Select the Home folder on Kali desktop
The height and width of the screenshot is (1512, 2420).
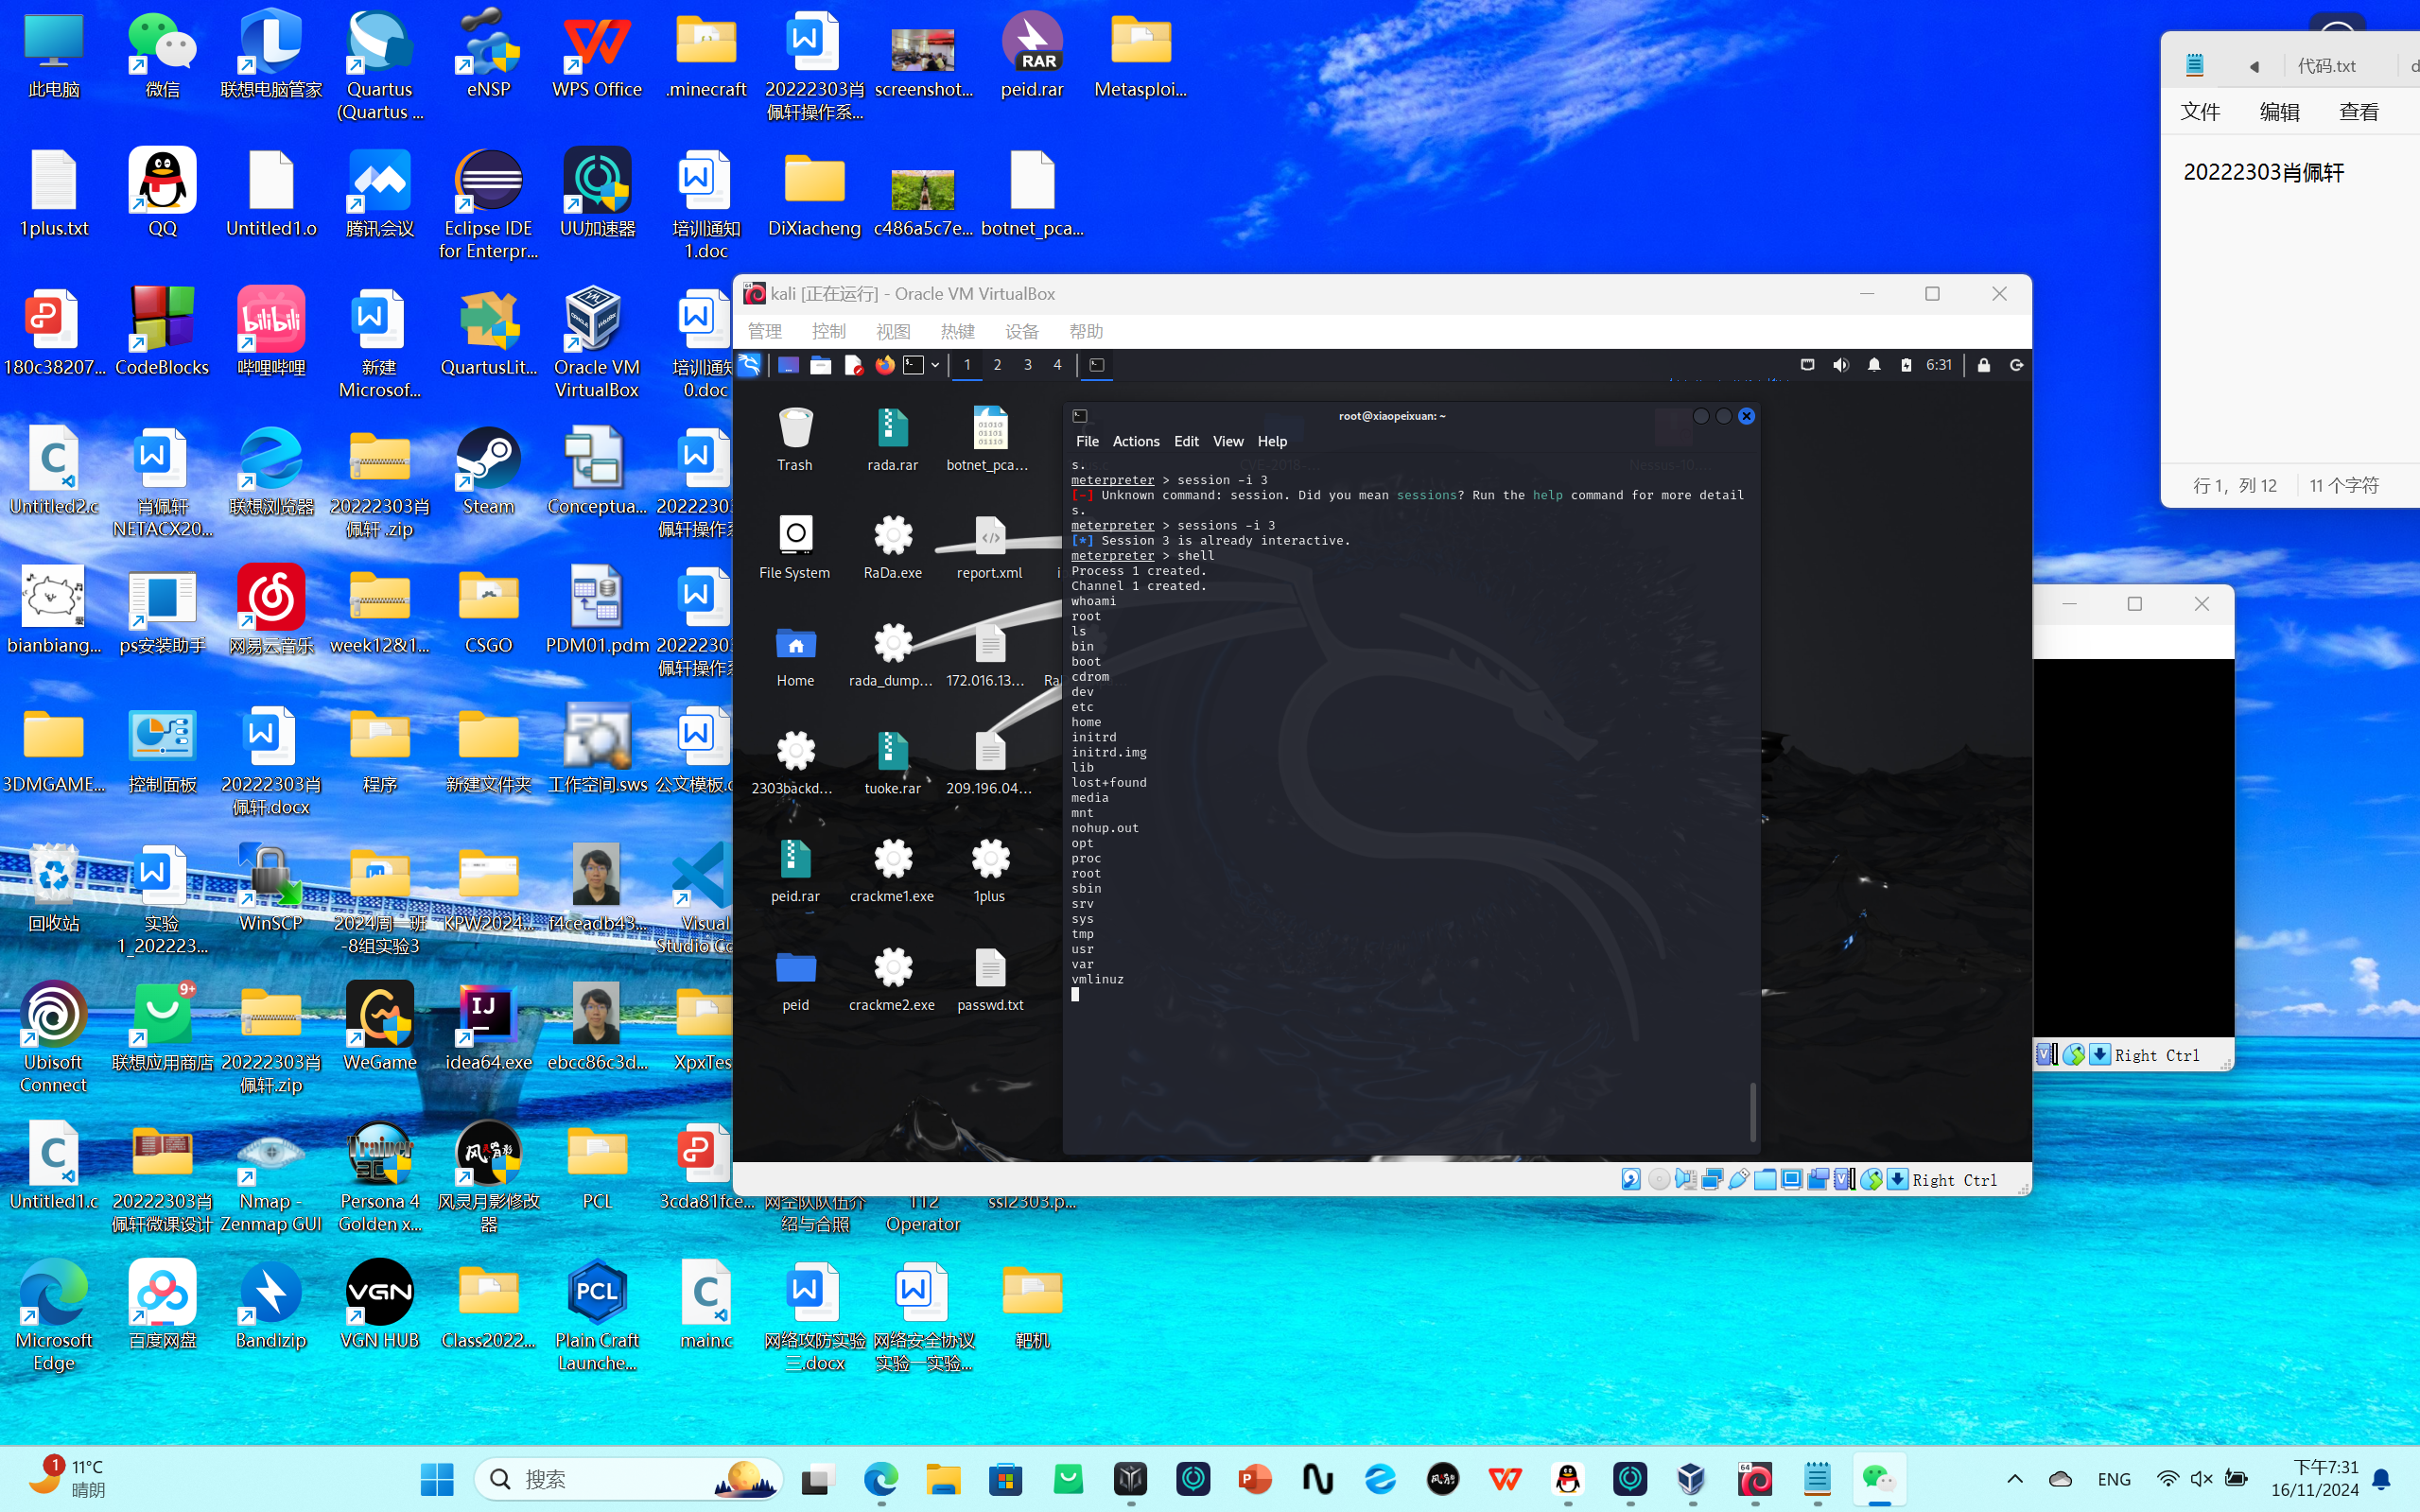(795, 655)
